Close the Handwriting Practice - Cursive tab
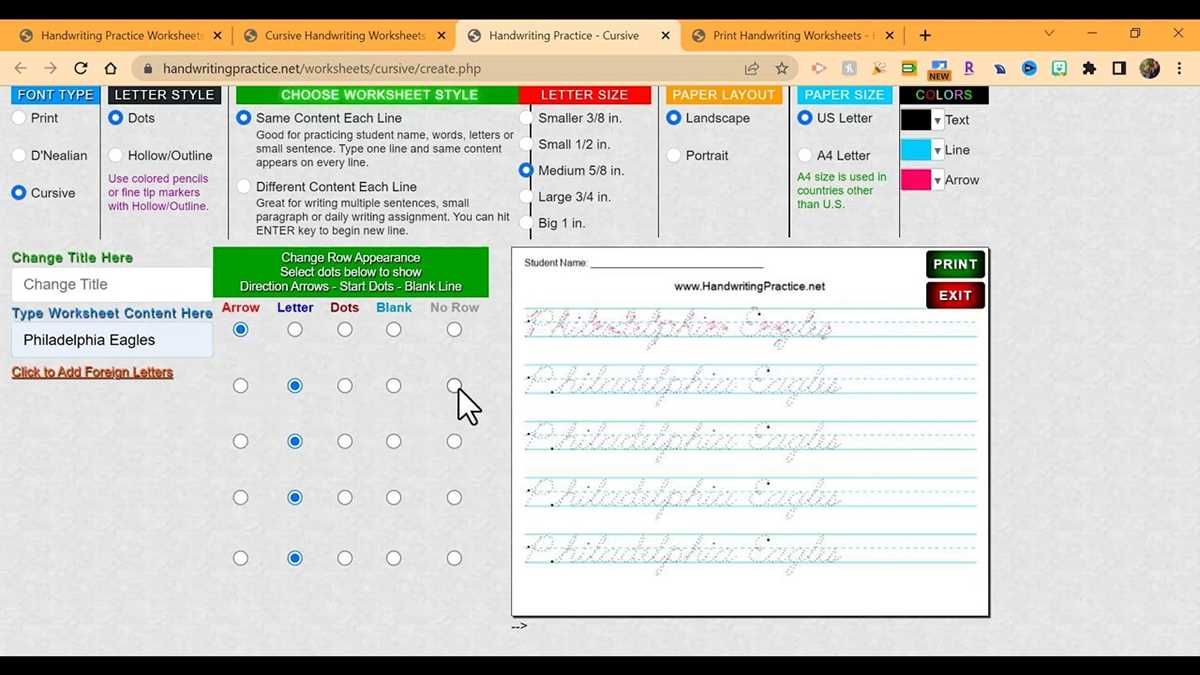The width and height of the screenshot is (1200, 675). (666, 35)
